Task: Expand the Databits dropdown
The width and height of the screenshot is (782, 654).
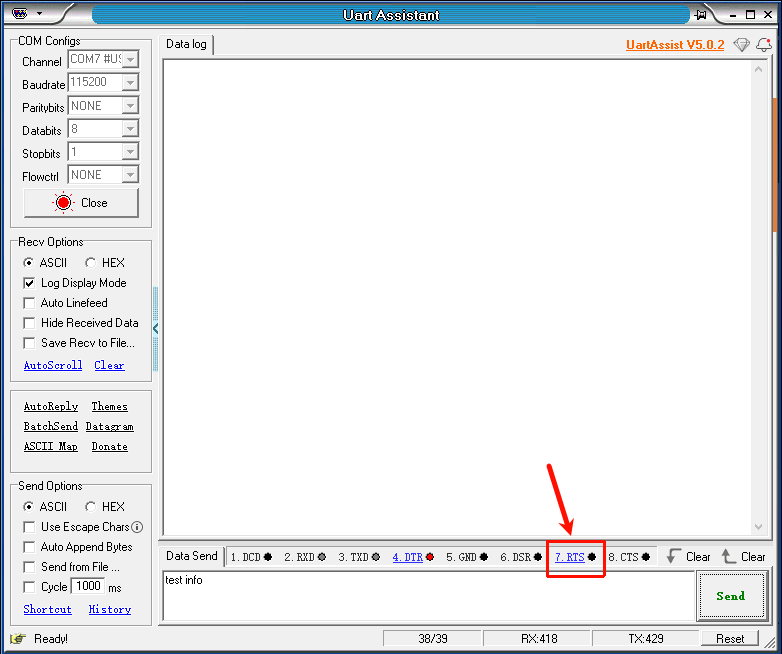Action: click(x=130, y=129)
